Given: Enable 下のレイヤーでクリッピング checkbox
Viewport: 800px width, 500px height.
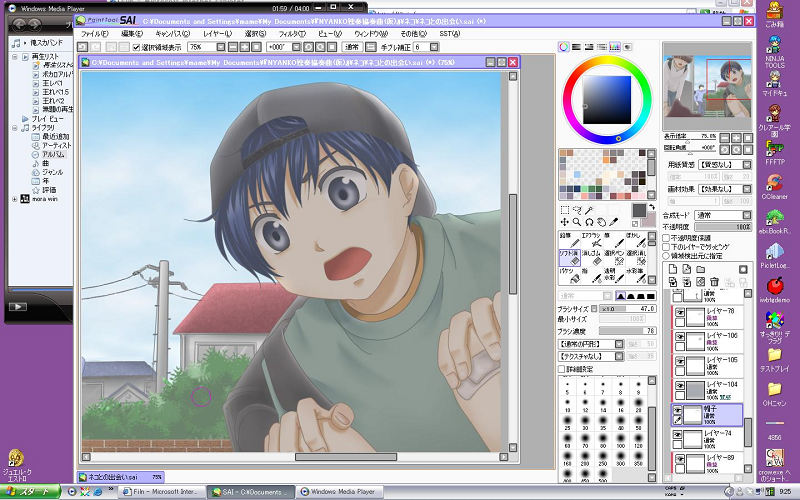Looking at the screenshot, I should click(666, 247).
